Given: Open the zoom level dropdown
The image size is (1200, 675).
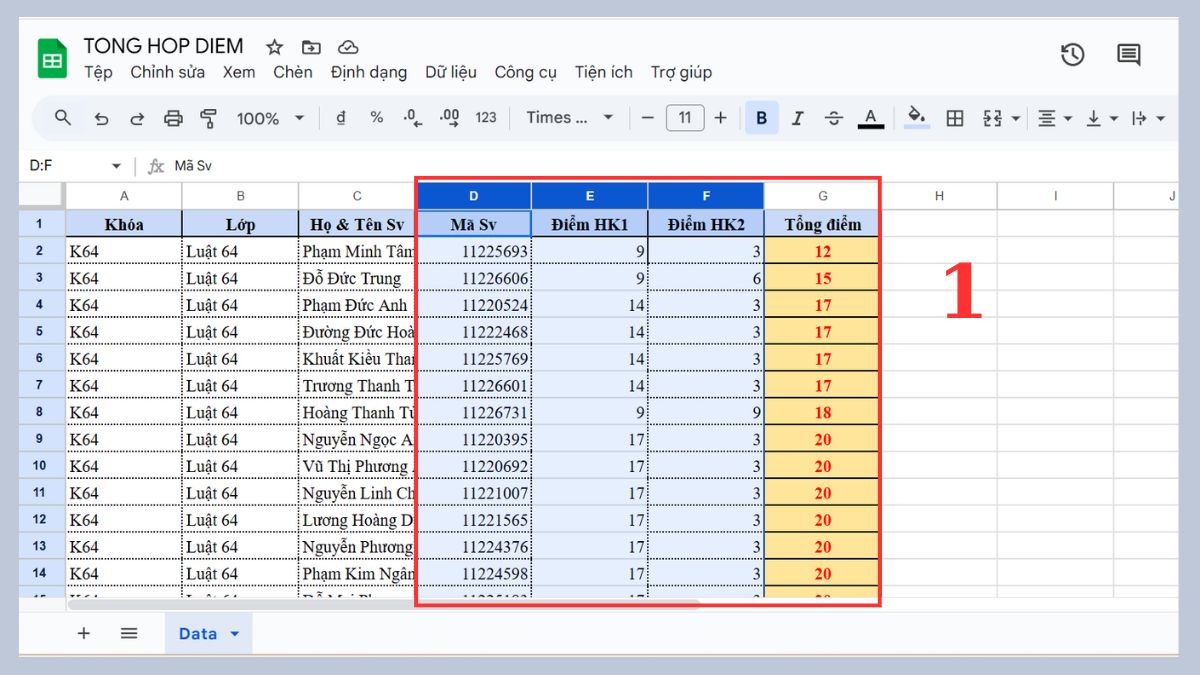Looking at the screenshot, I should (x=270, y=118).
